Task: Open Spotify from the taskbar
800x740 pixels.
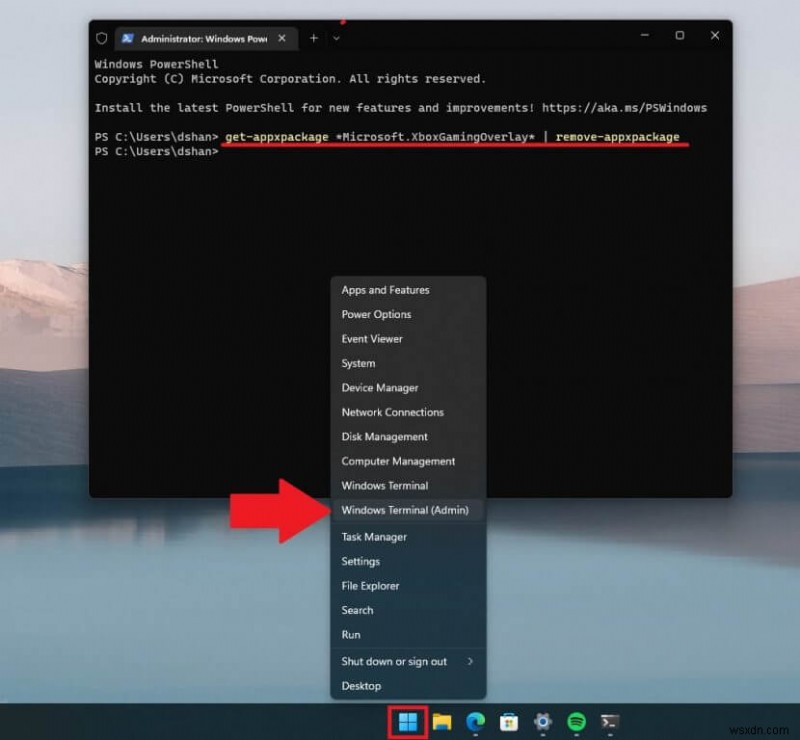Action: tap(575, 721)
